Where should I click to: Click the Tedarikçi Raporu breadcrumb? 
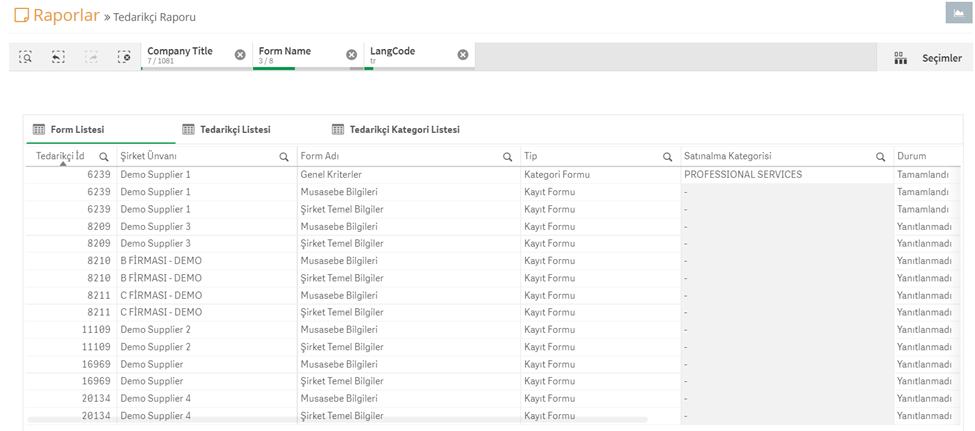[x=154, y=17]
